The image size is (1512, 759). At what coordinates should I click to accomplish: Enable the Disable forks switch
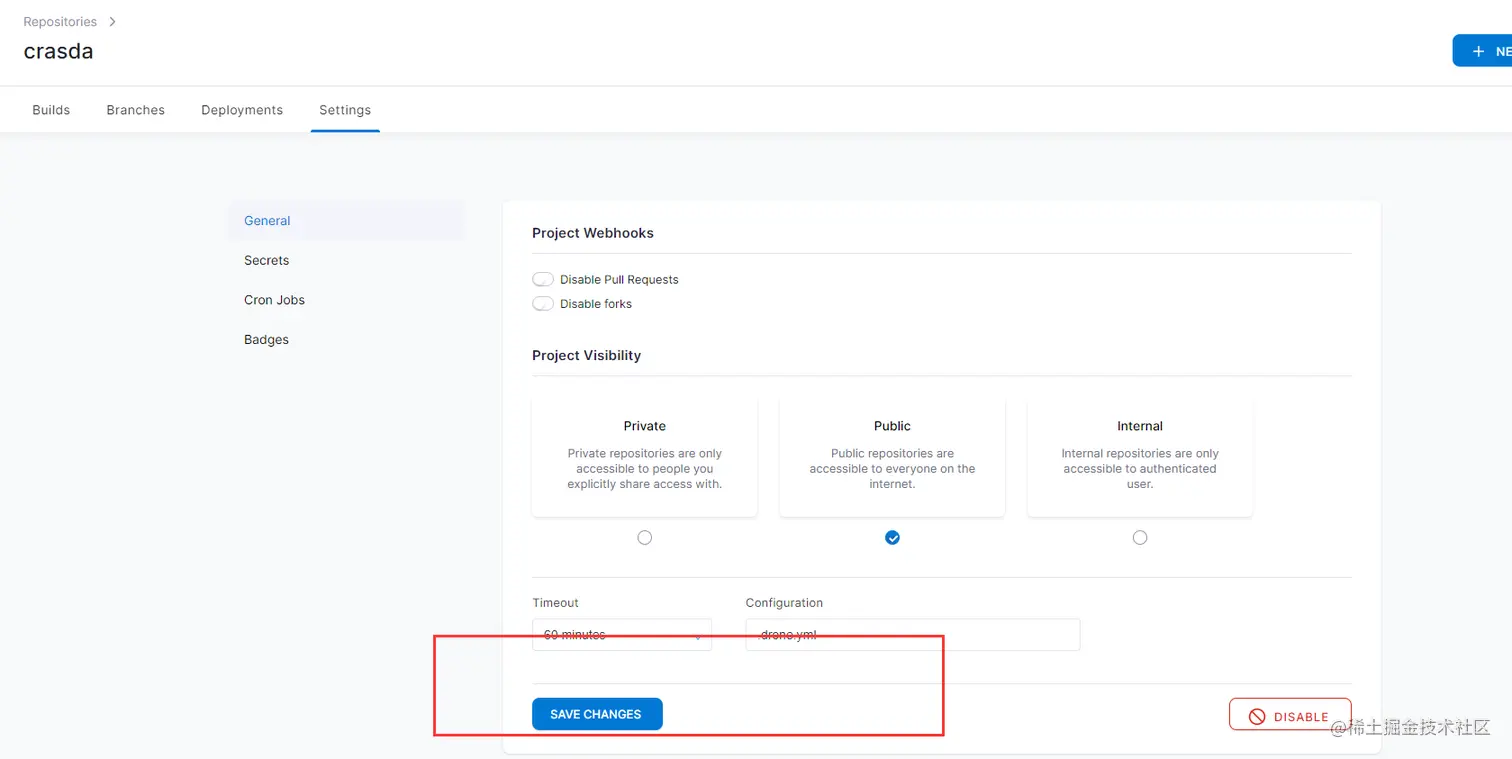point(543,304)
